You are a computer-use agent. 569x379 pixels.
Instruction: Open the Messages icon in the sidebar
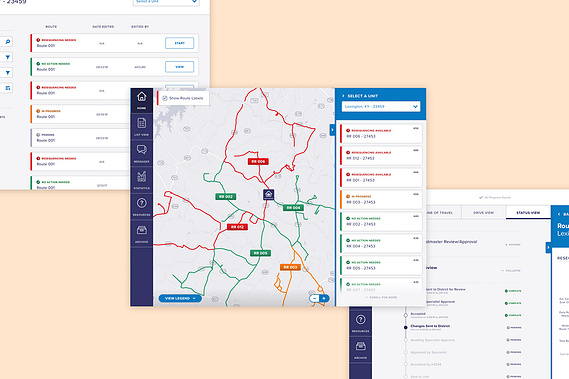tap(142, 153)
